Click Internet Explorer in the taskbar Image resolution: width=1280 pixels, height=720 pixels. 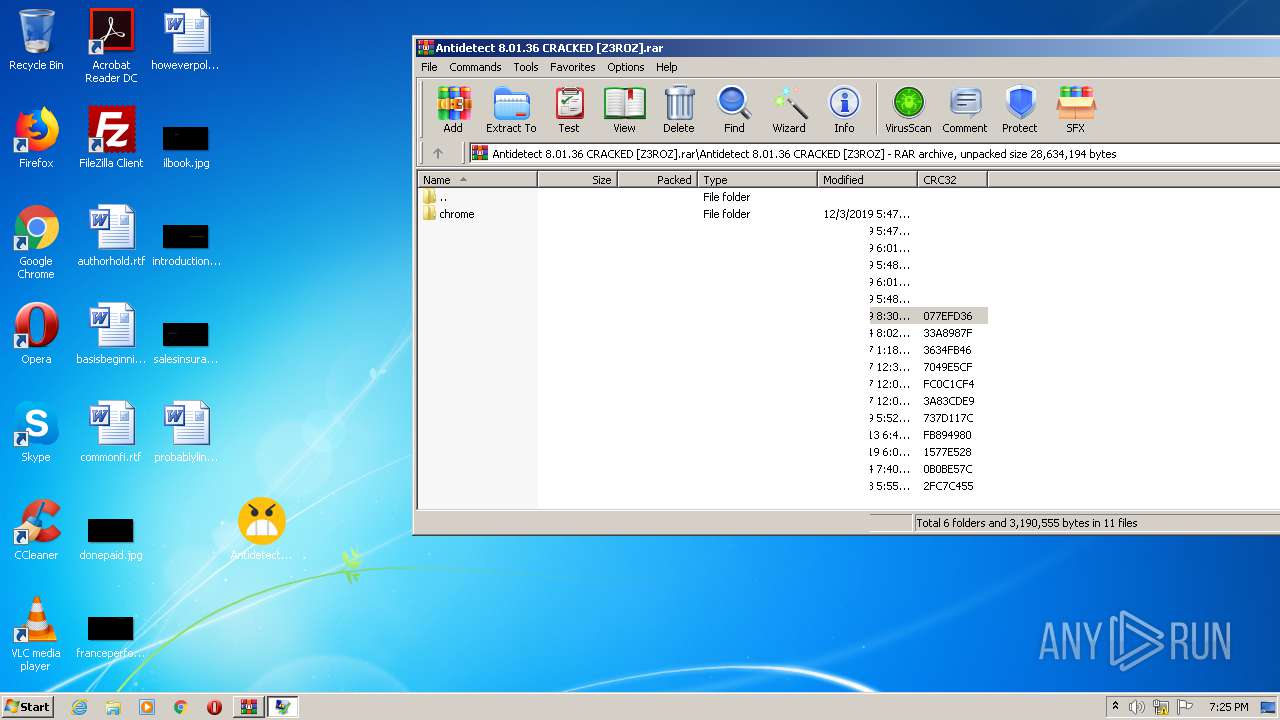click(x=79, y=707)
